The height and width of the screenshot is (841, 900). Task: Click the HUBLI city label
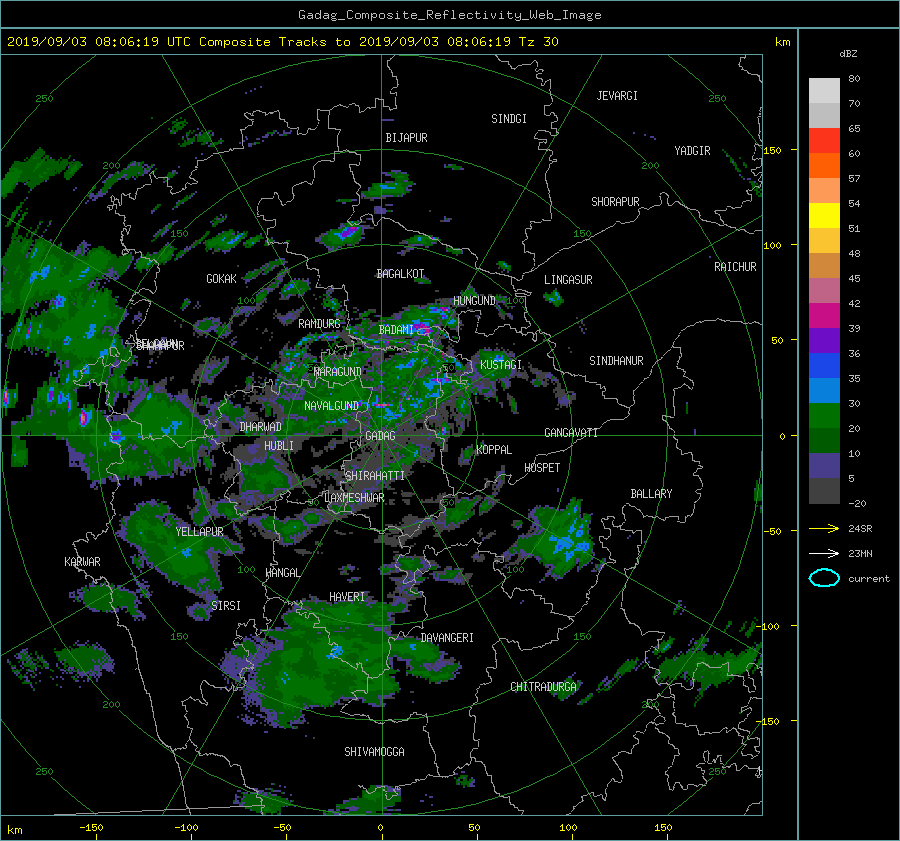[x=279, y=446]
